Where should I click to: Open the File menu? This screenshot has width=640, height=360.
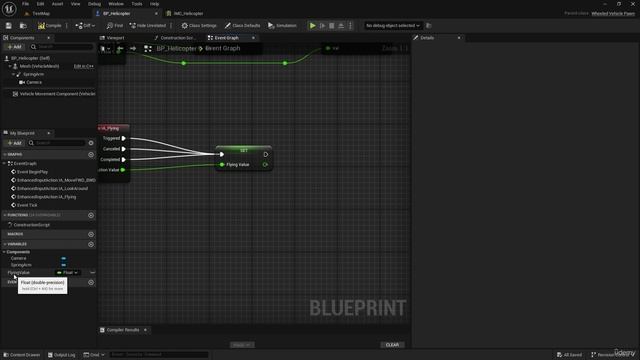(25, 4)
